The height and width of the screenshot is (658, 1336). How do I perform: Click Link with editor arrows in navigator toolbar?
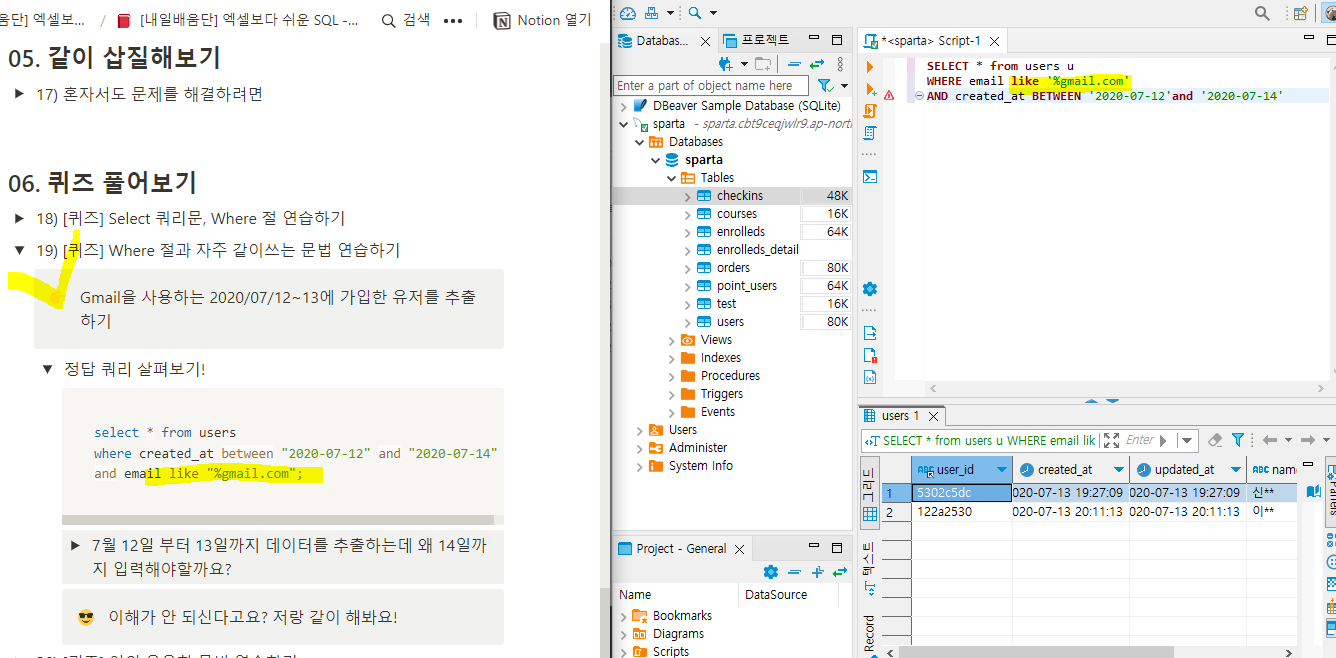tap(817, 64)
